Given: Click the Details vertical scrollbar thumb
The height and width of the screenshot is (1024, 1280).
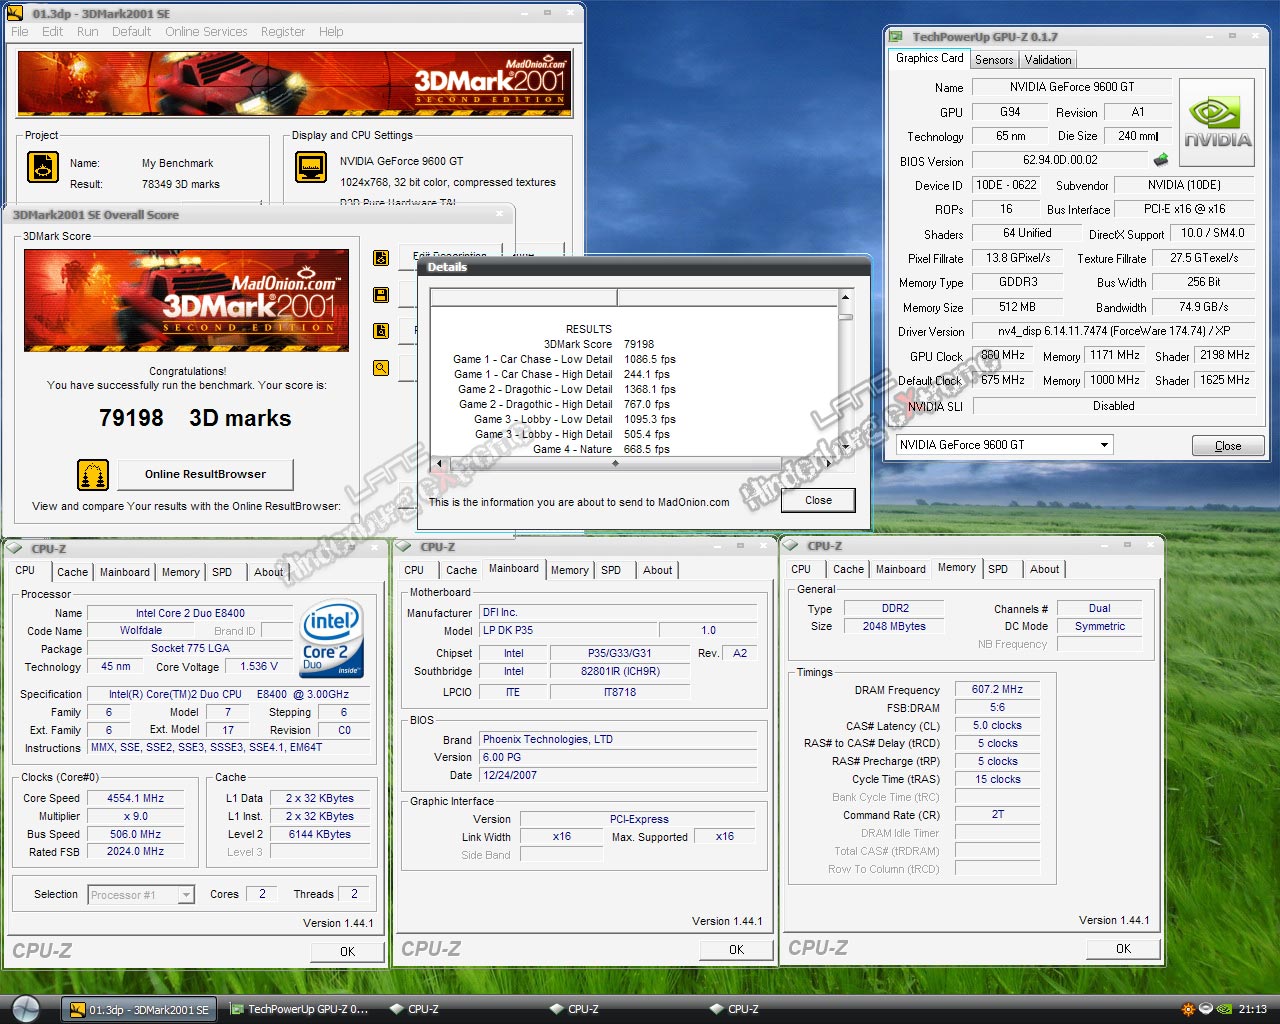Looking at the screenshot, I should point(845,317).
